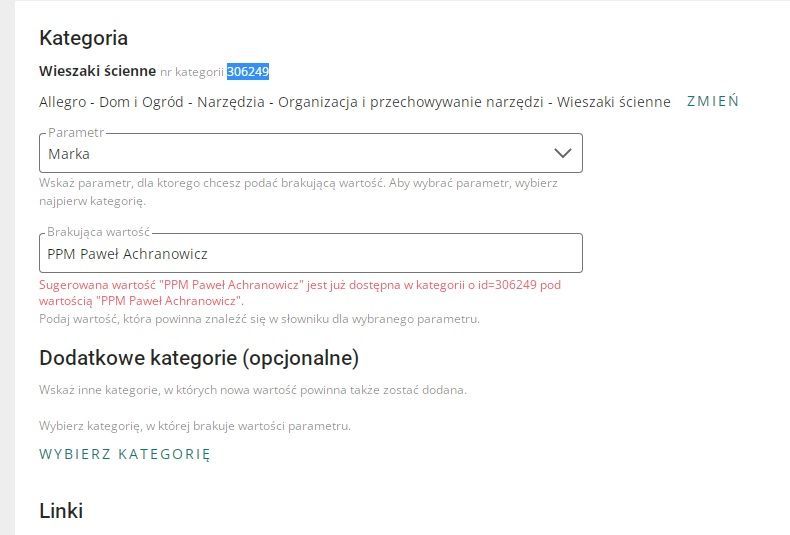Click the Parametr field's floating label
Screen dimensions: 790x535
click(x=75, y=133)
